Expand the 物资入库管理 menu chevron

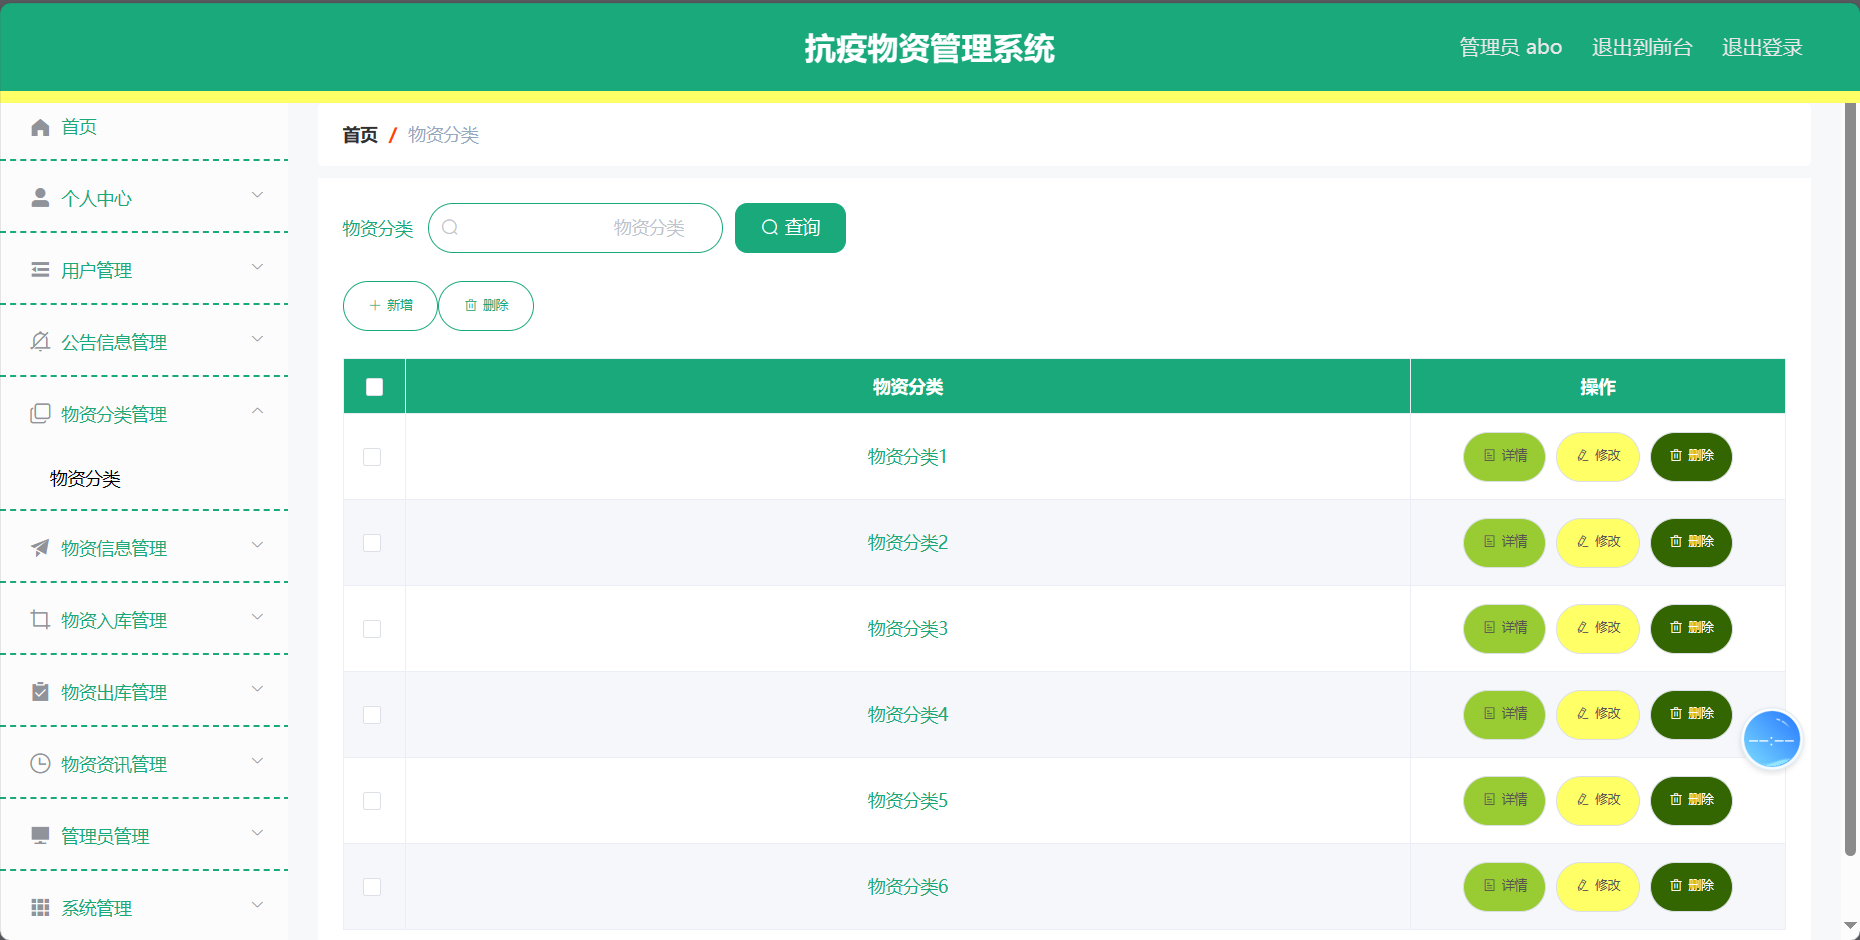pos(257,617)
